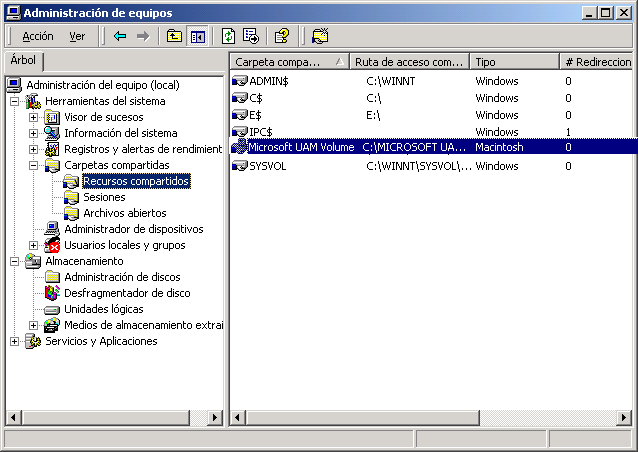638x452 pixels.
Task: Open the Acción menu
Action: pyautogui.click(x=38, y=37)
